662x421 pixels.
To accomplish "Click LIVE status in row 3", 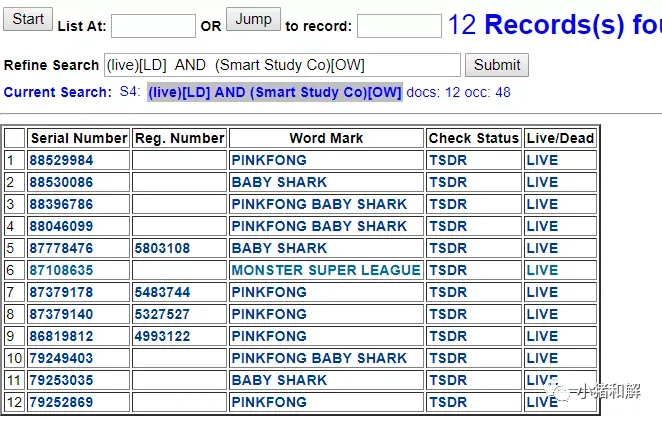I will pos(543,204).
